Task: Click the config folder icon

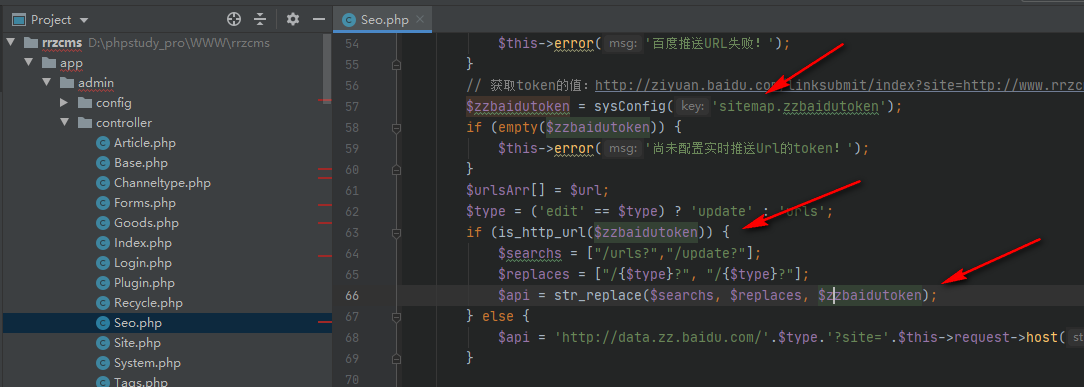Action: [x=85, y=103]
